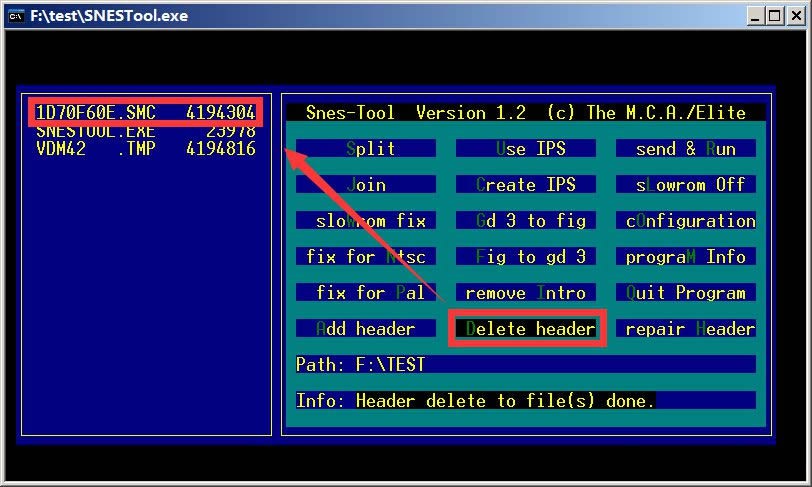Screen dimensions: 812x487
Task: Choose fix for Pal
Action: pos(366,293)
